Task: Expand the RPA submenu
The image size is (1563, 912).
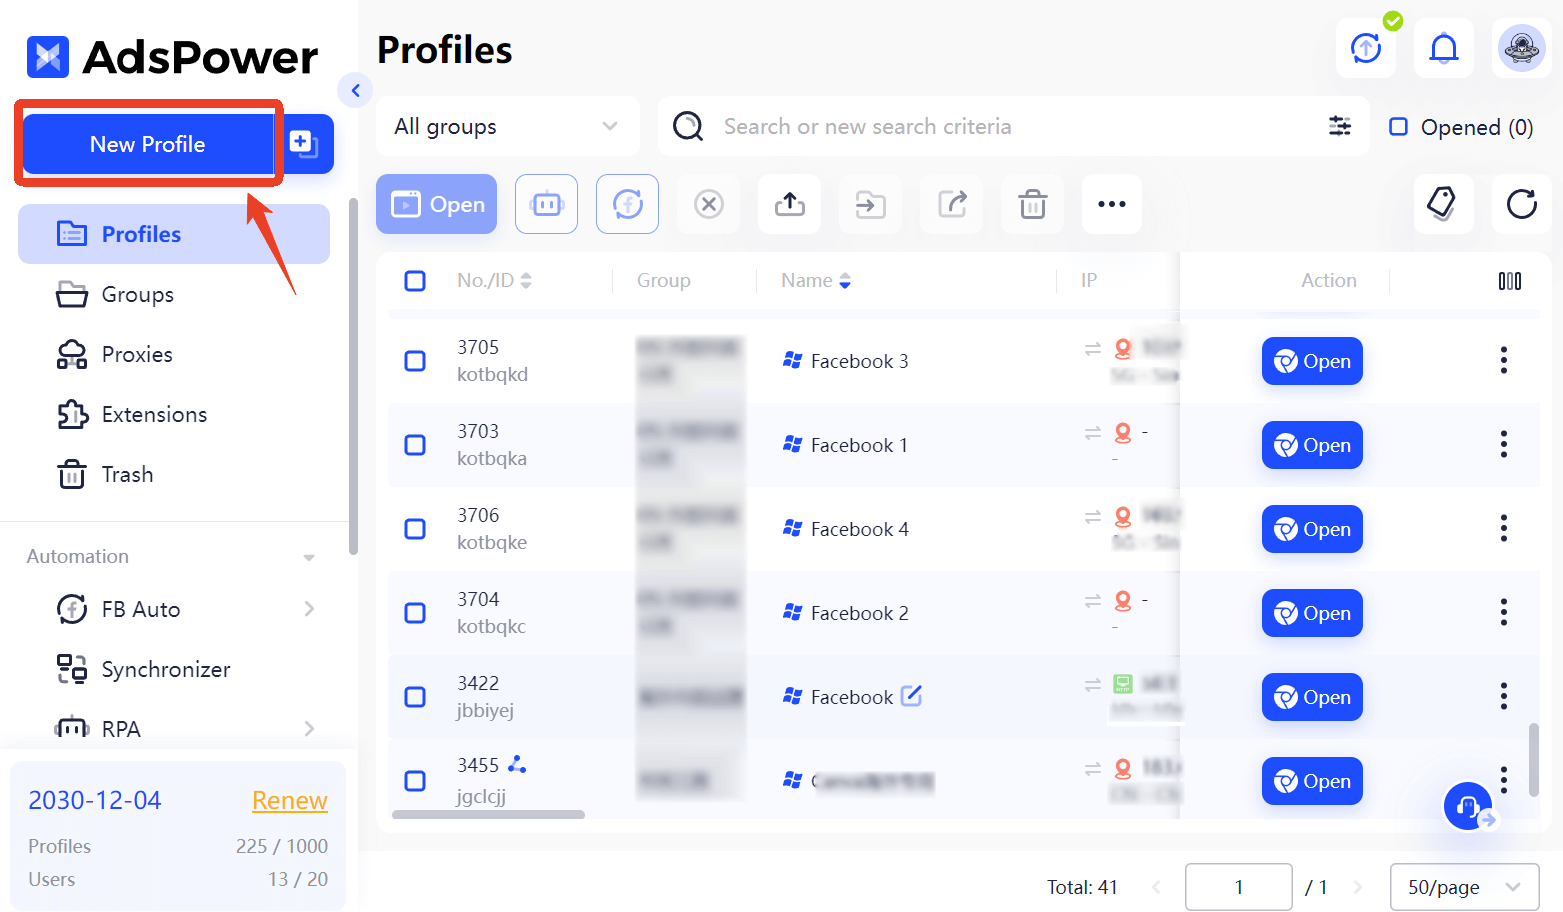Action: point(309,729)
